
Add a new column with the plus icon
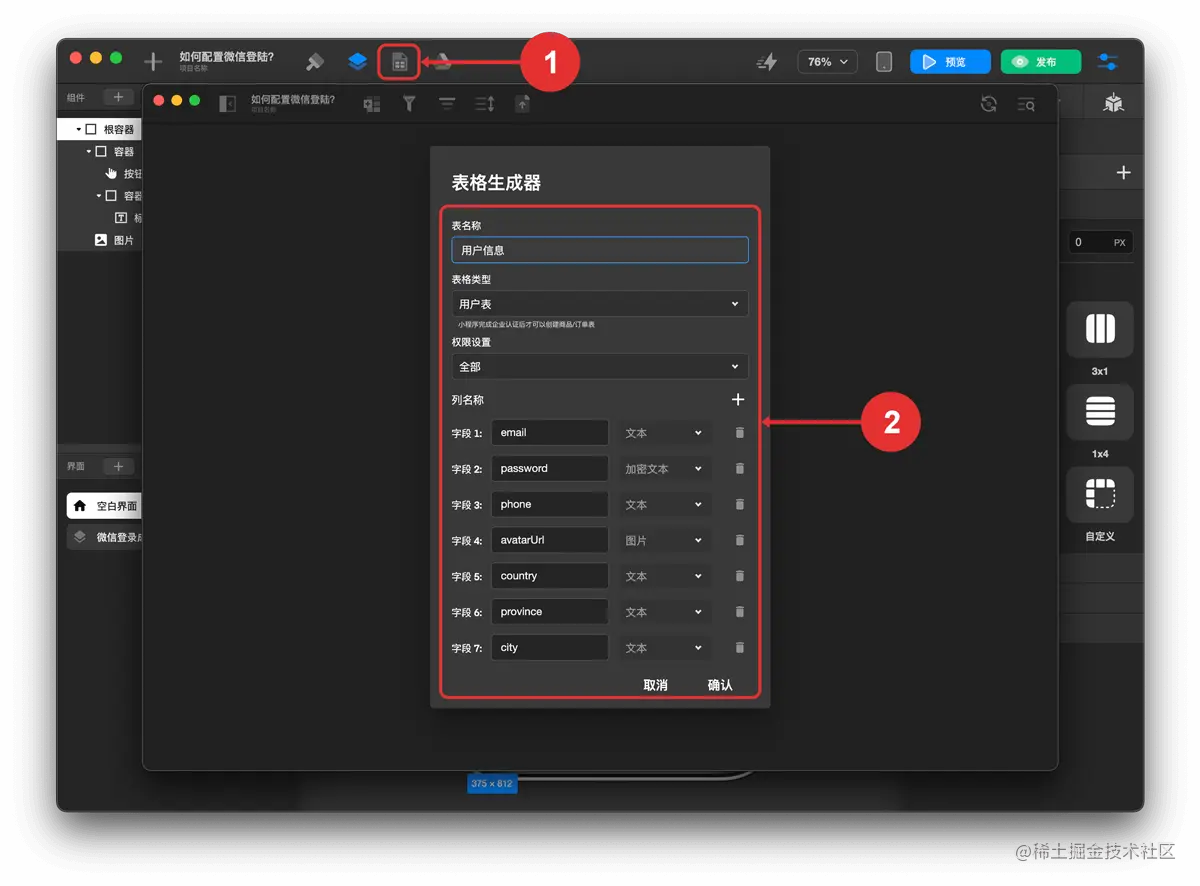[738, 399]
